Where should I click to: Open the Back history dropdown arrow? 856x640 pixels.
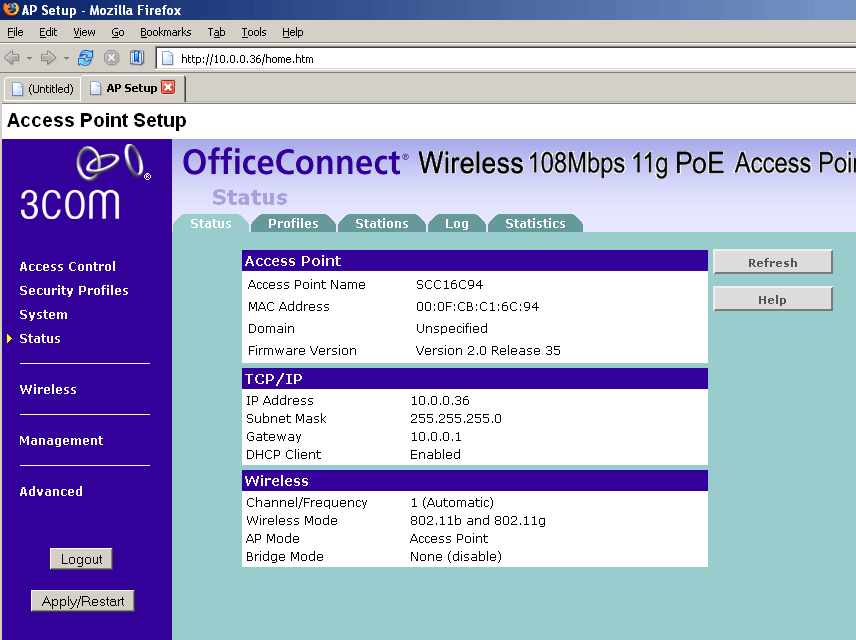[x=29, y=58]
